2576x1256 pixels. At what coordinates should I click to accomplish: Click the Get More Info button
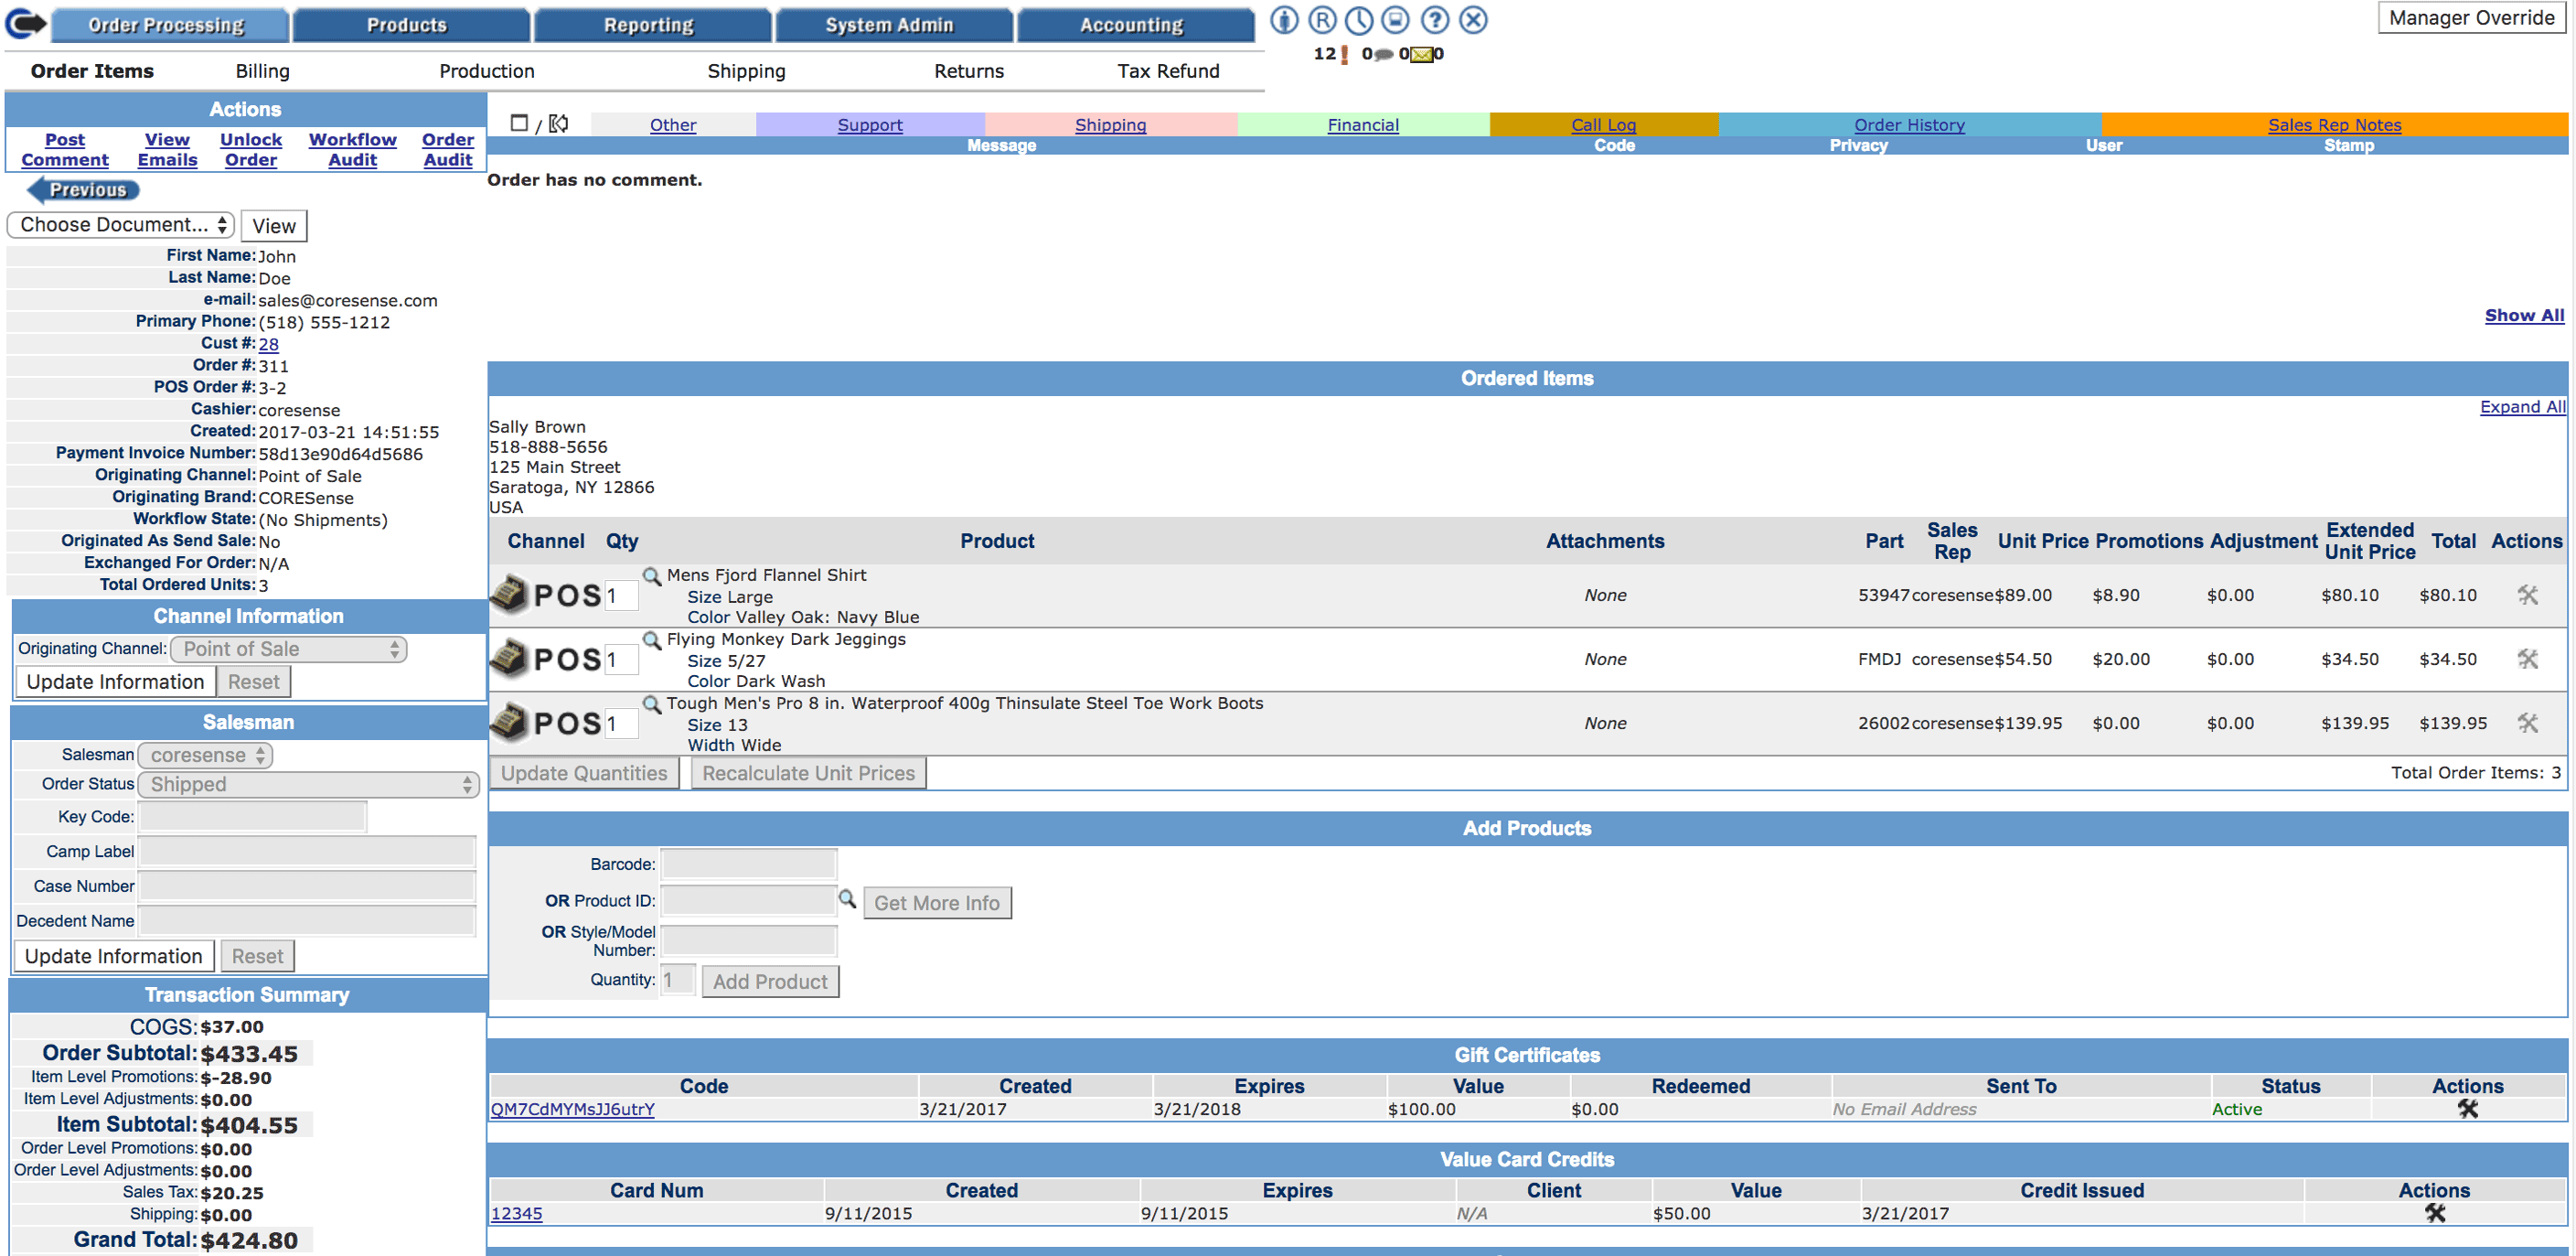point(937,903)
